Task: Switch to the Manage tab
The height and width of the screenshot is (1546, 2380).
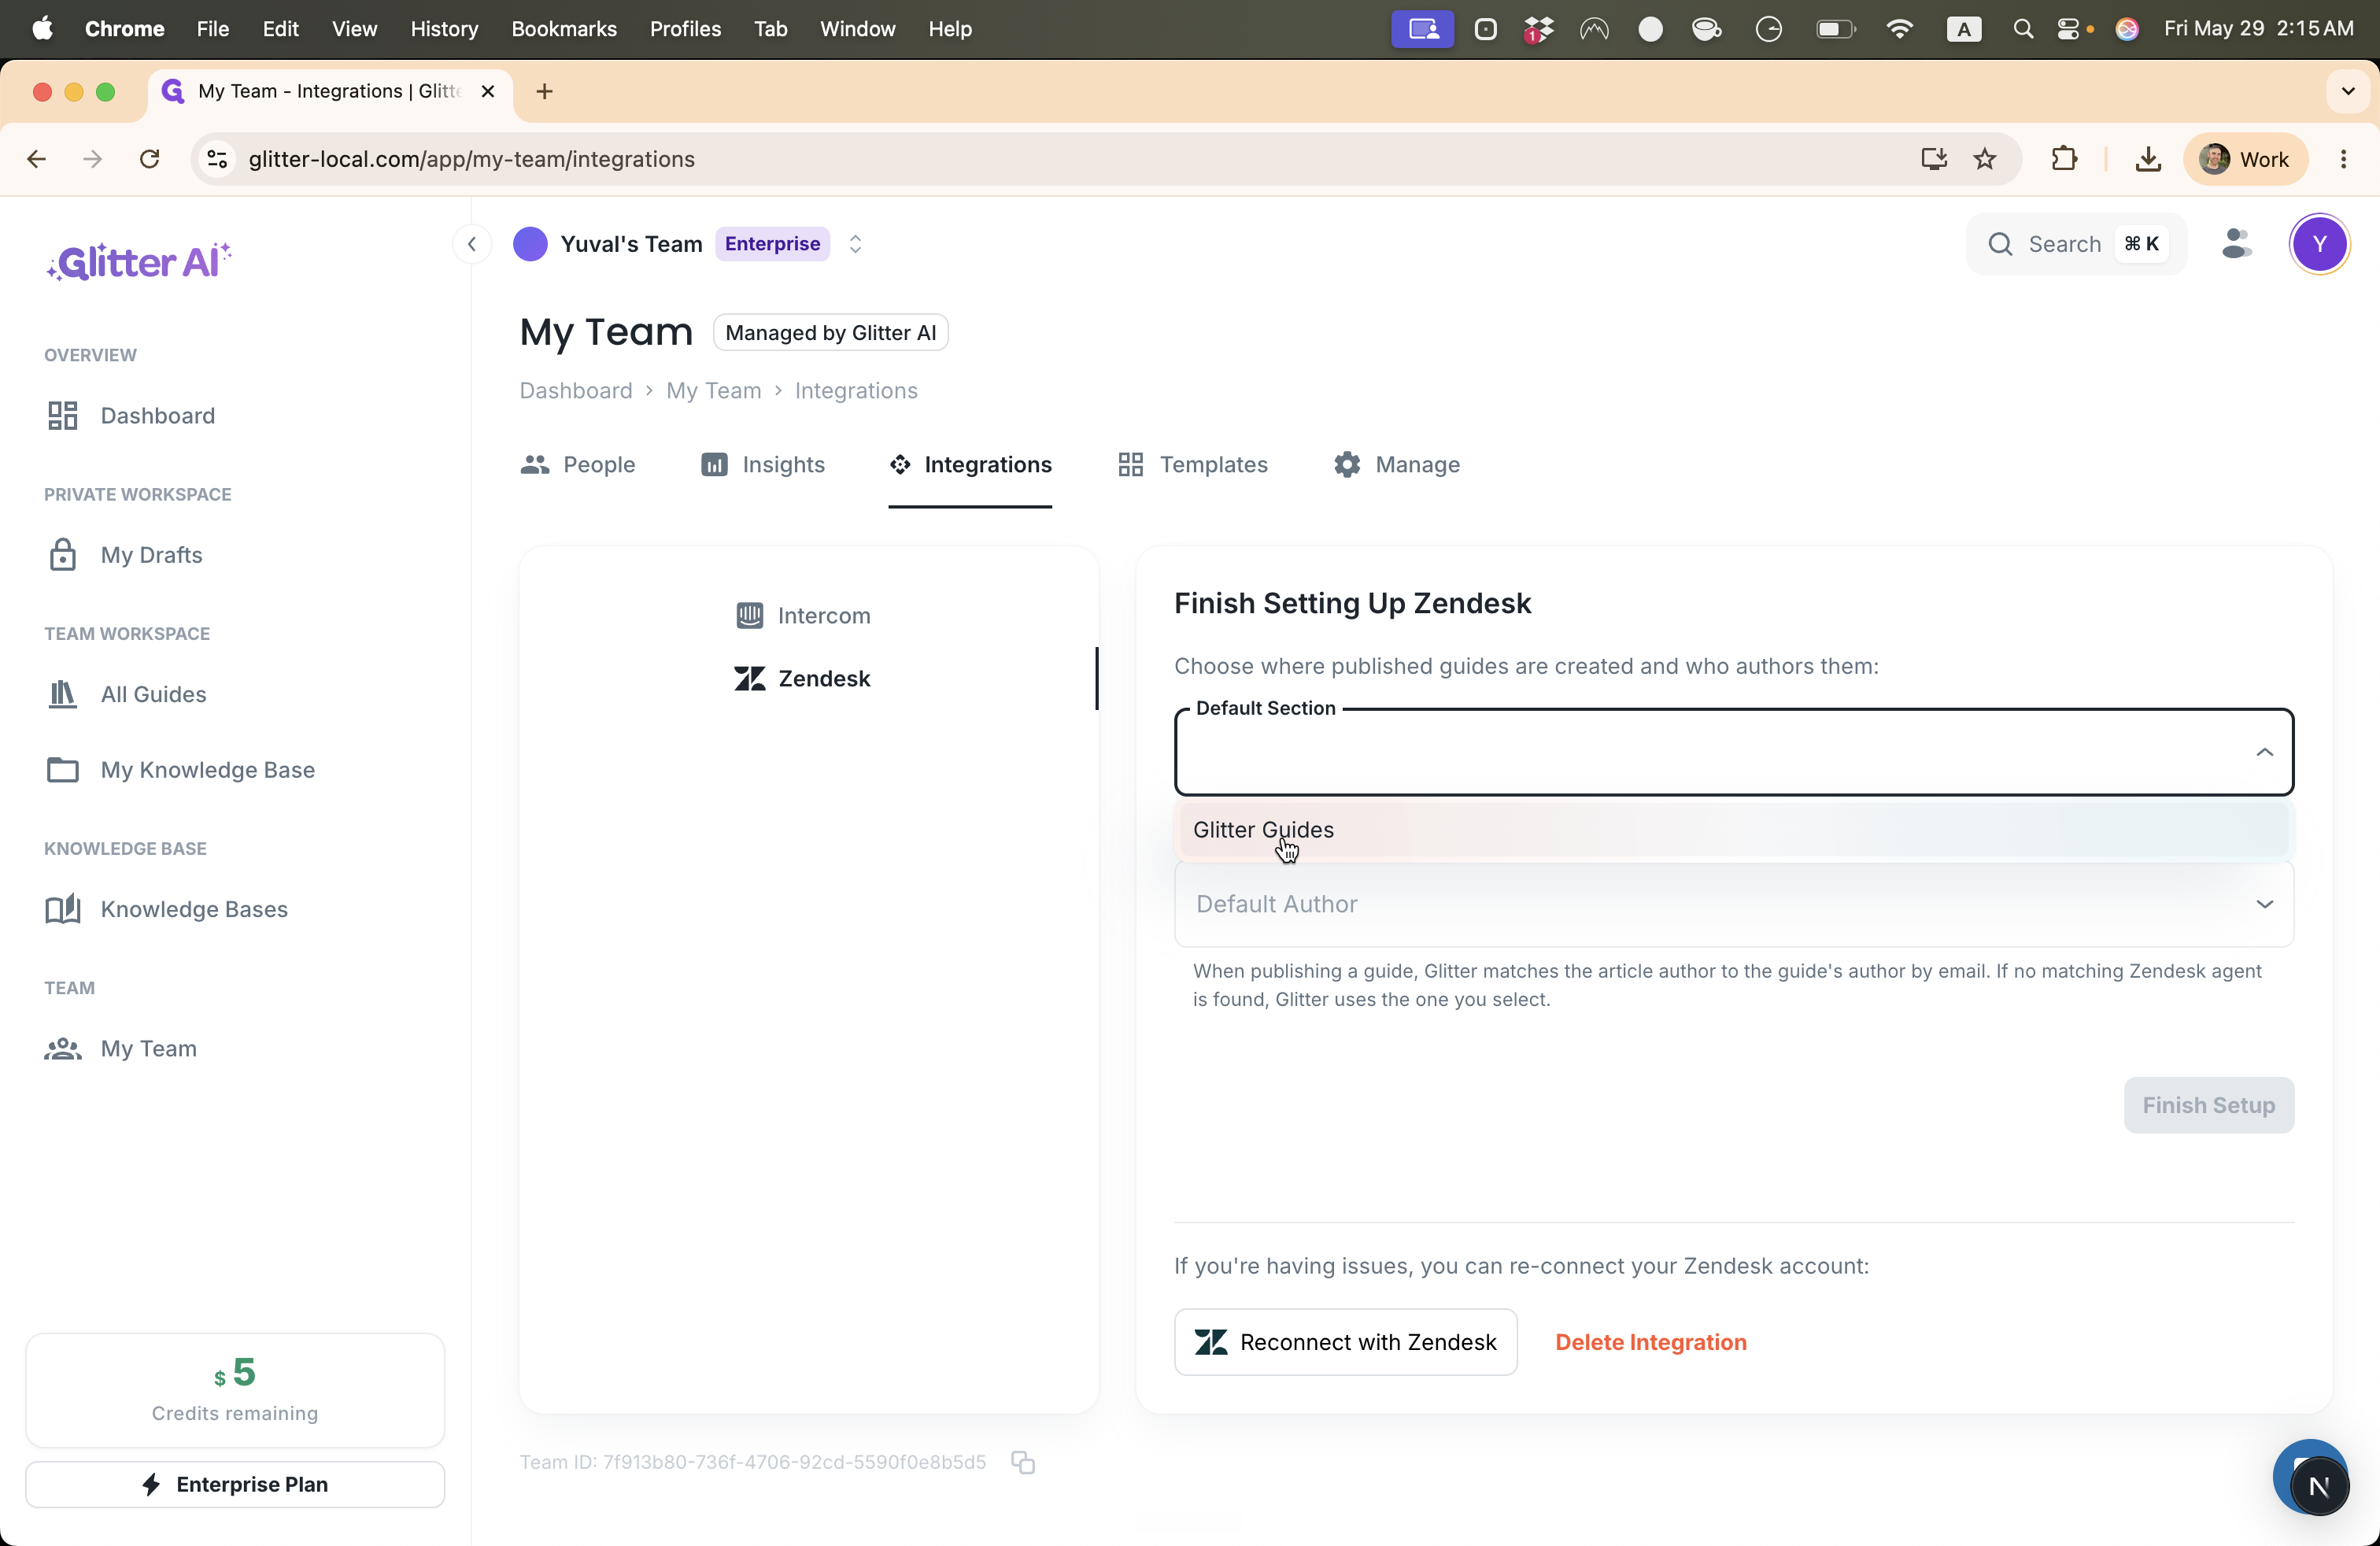Action: 1396,465
